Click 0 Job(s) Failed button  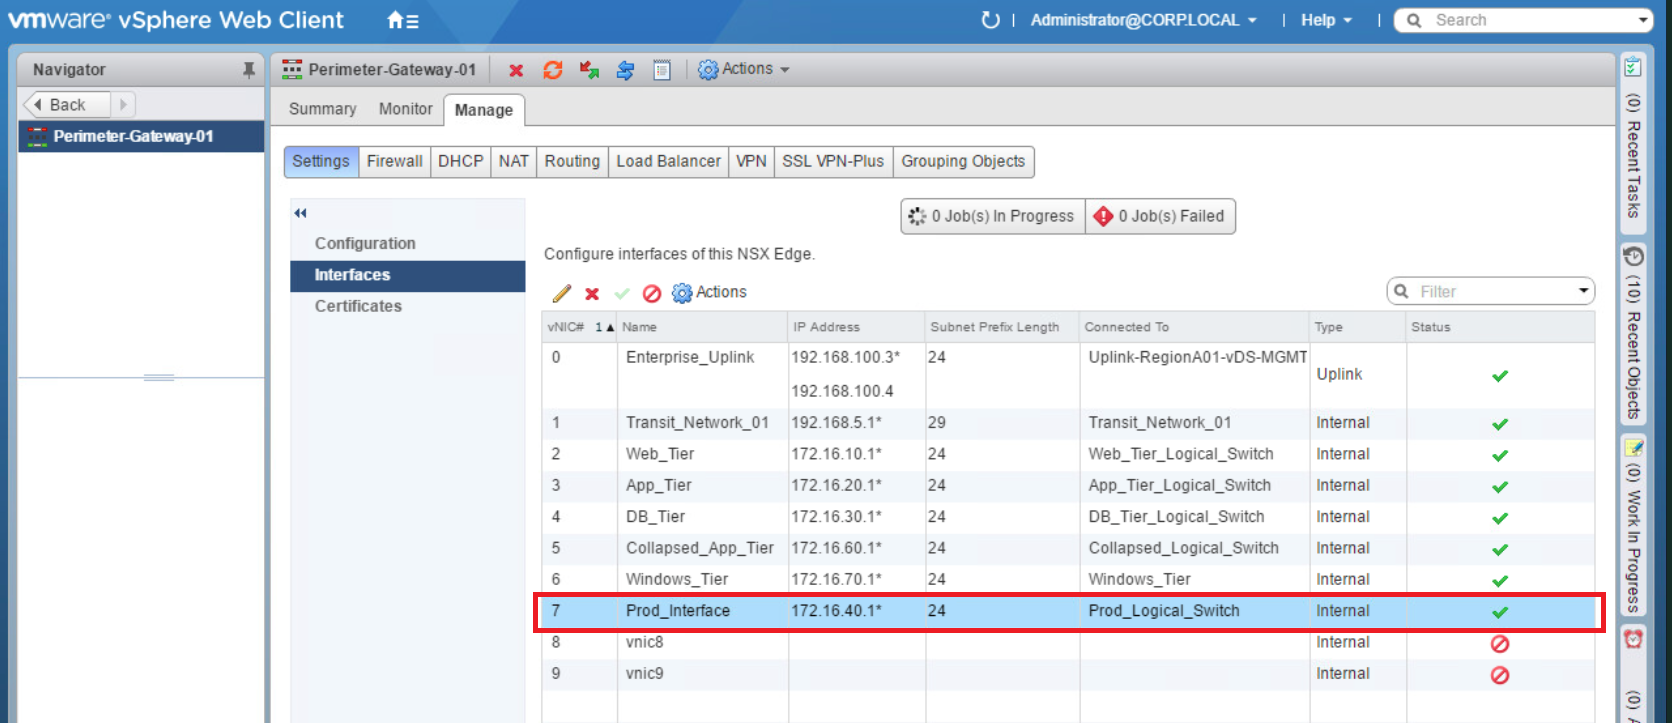point(1160,216)
